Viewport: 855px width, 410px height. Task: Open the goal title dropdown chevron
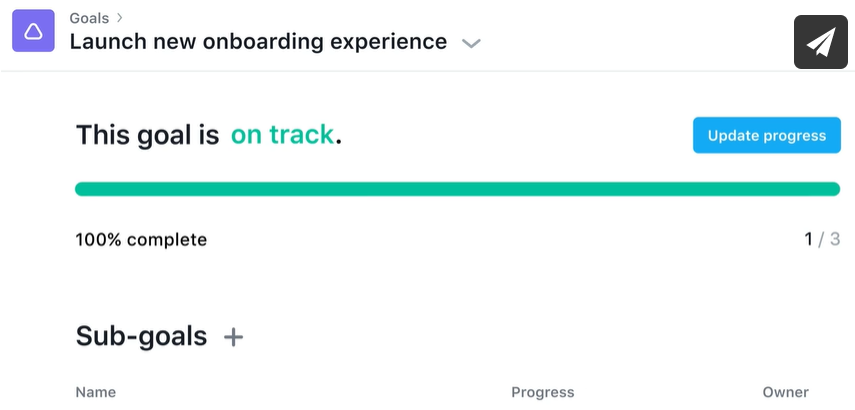click(471, 43)
